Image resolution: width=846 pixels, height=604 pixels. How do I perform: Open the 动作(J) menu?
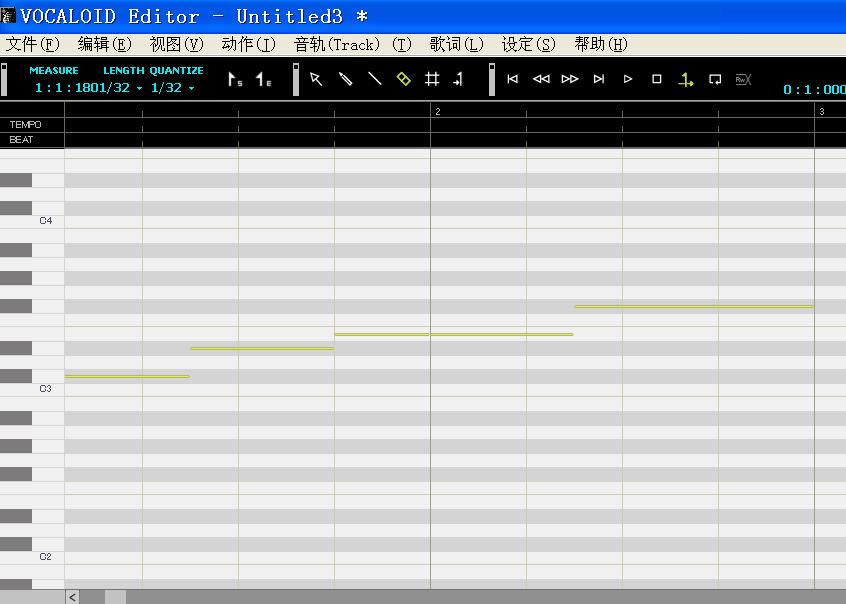[x=248, y=44]
